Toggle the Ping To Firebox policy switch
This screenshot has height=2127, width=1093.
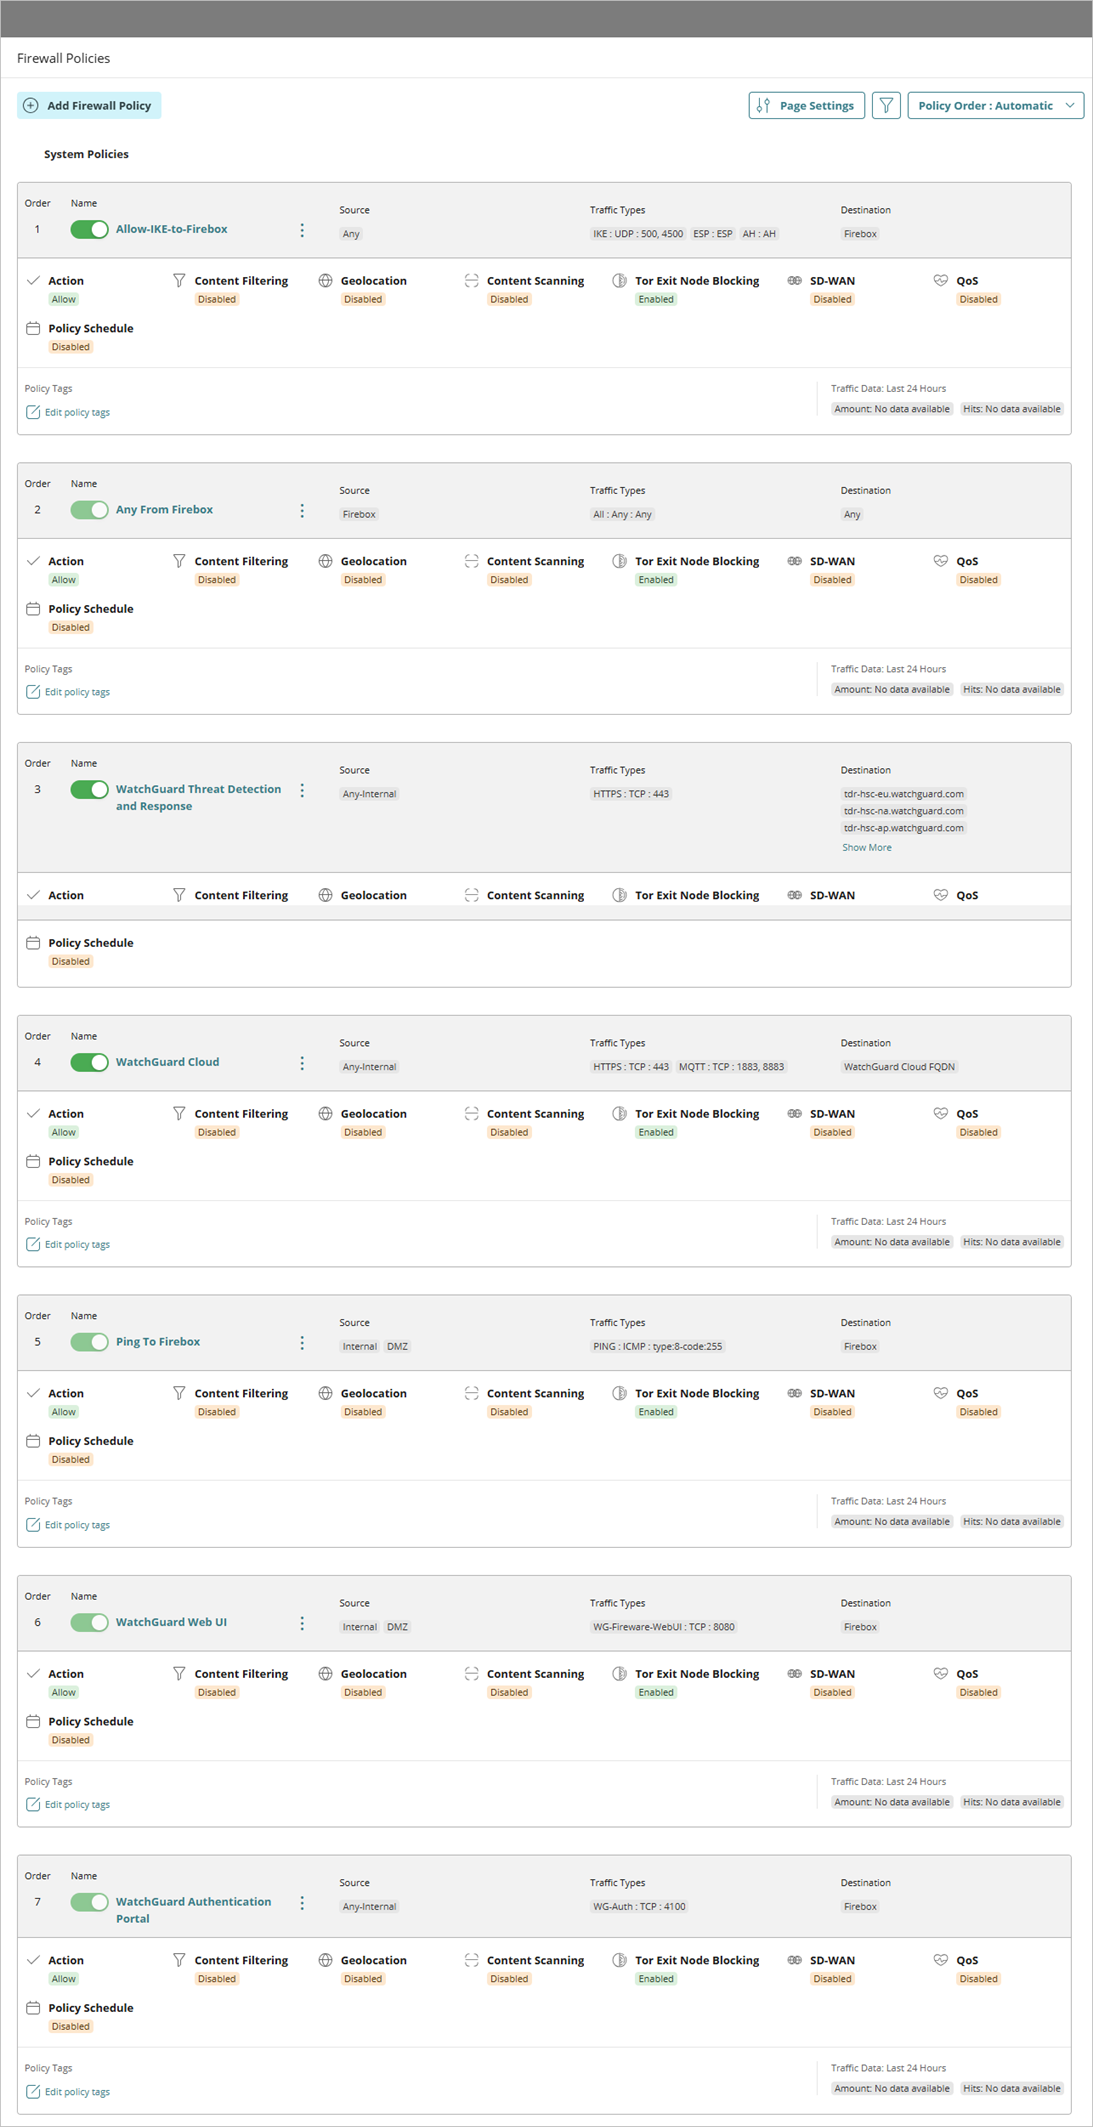(x=89, y=1342)
